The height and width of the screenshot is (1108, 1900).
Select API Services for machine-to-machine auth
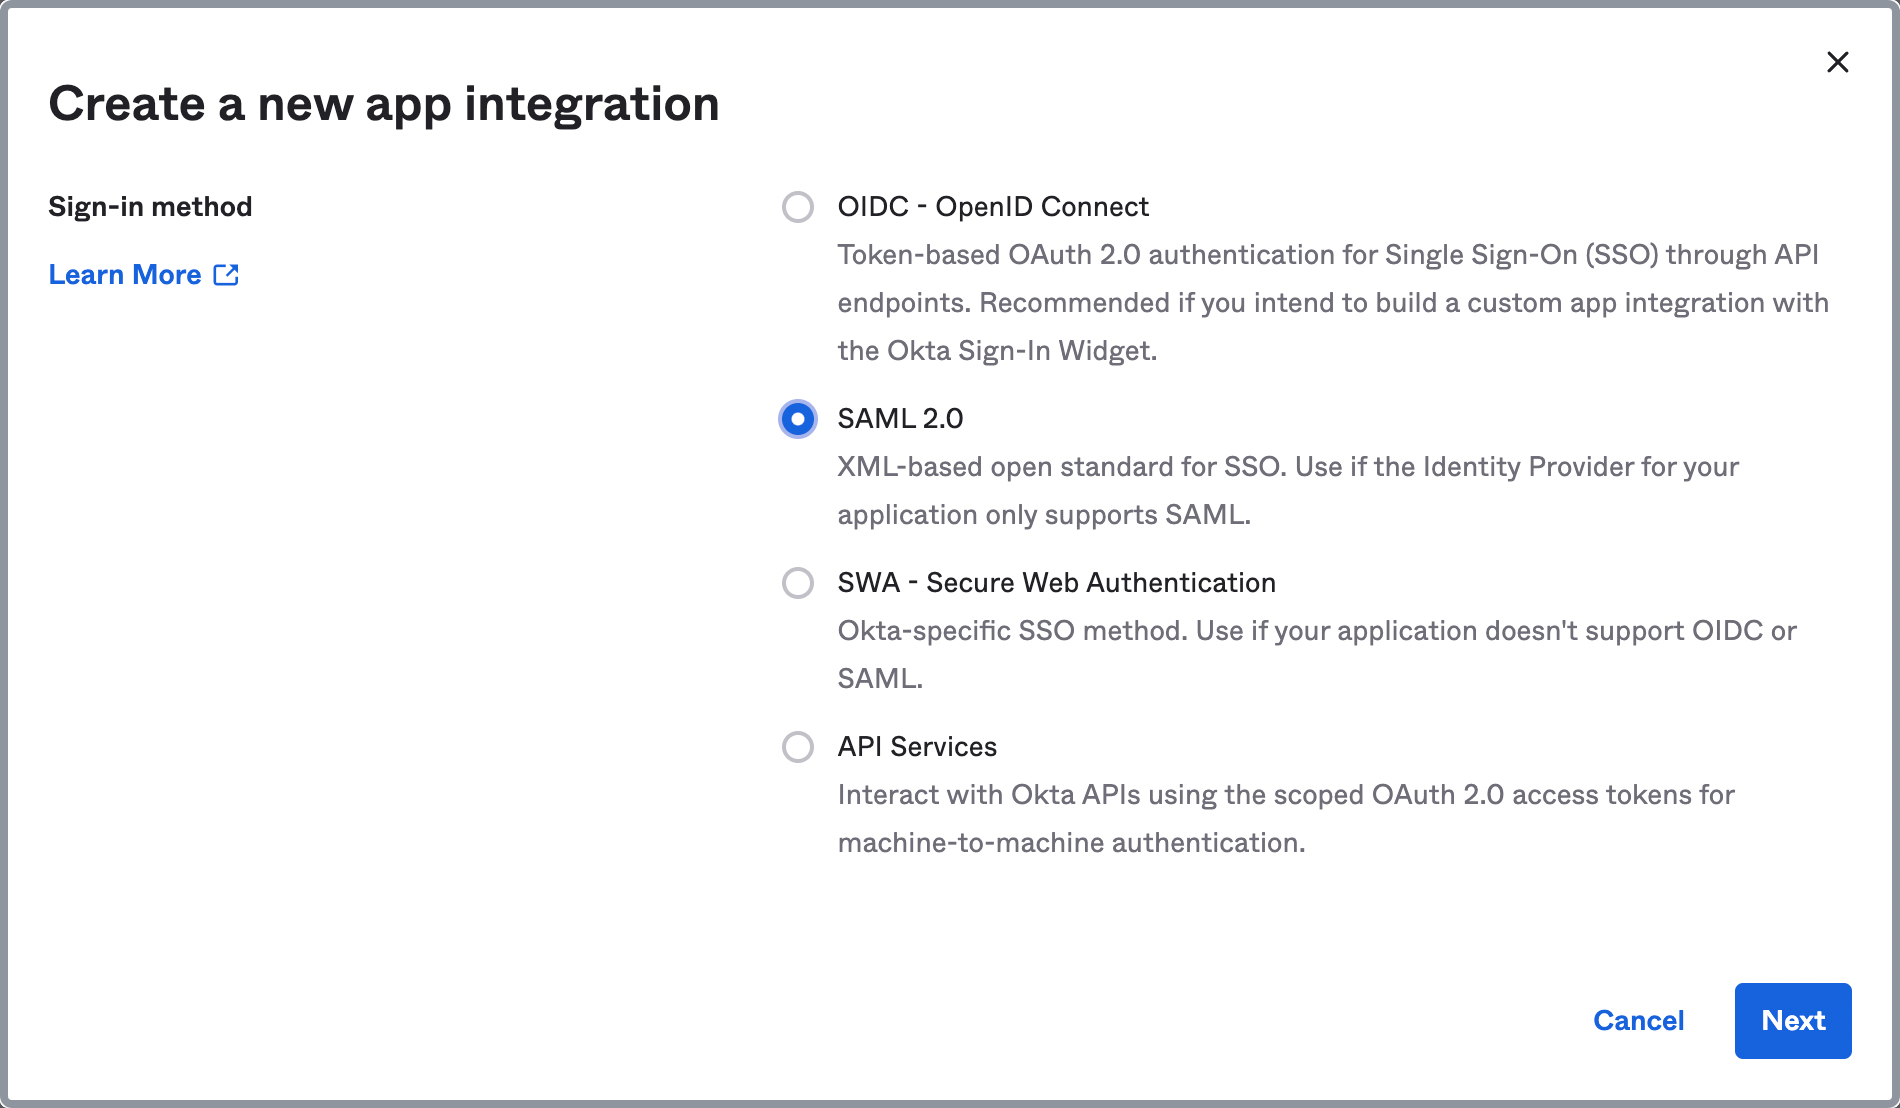pyautogui.click(x=797, y=747)
